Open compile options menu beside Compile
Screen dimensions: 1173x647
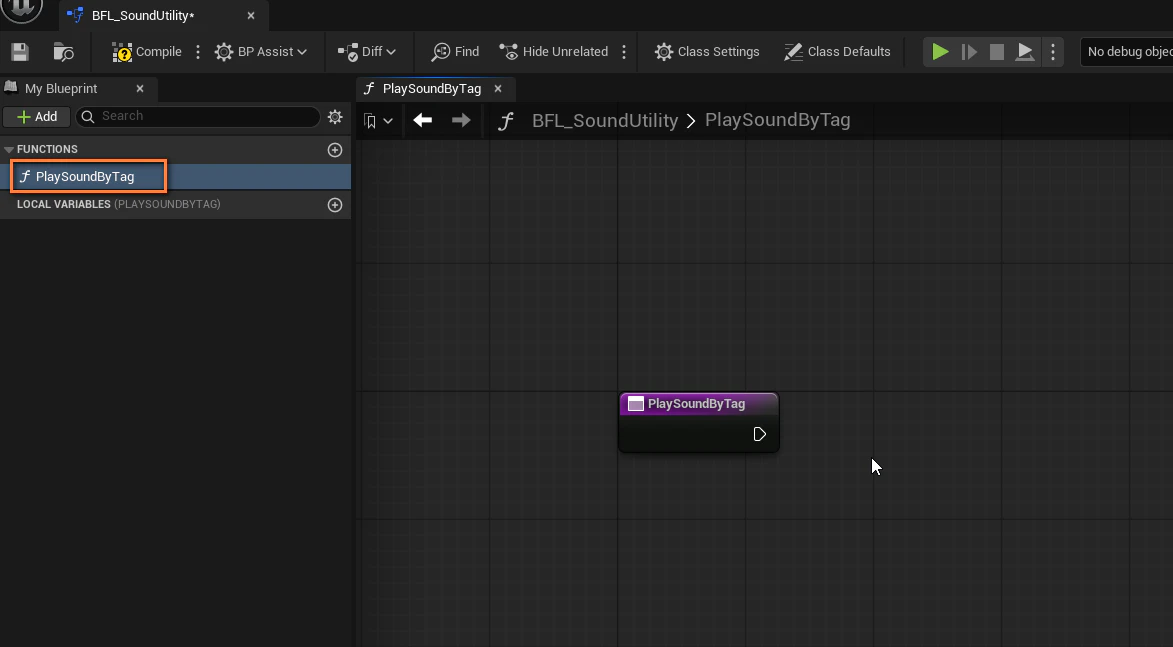(x=197, y=52)
